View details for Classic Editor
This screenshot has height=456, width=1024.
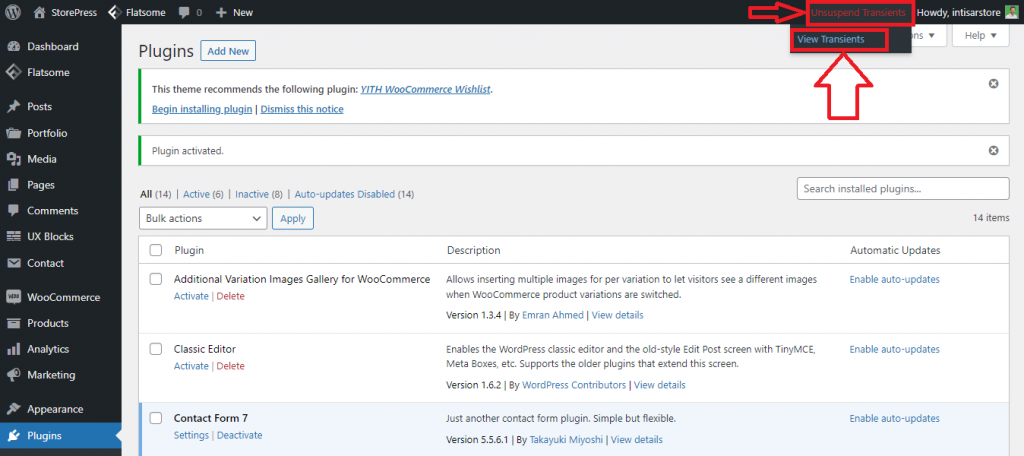[660, 385]
